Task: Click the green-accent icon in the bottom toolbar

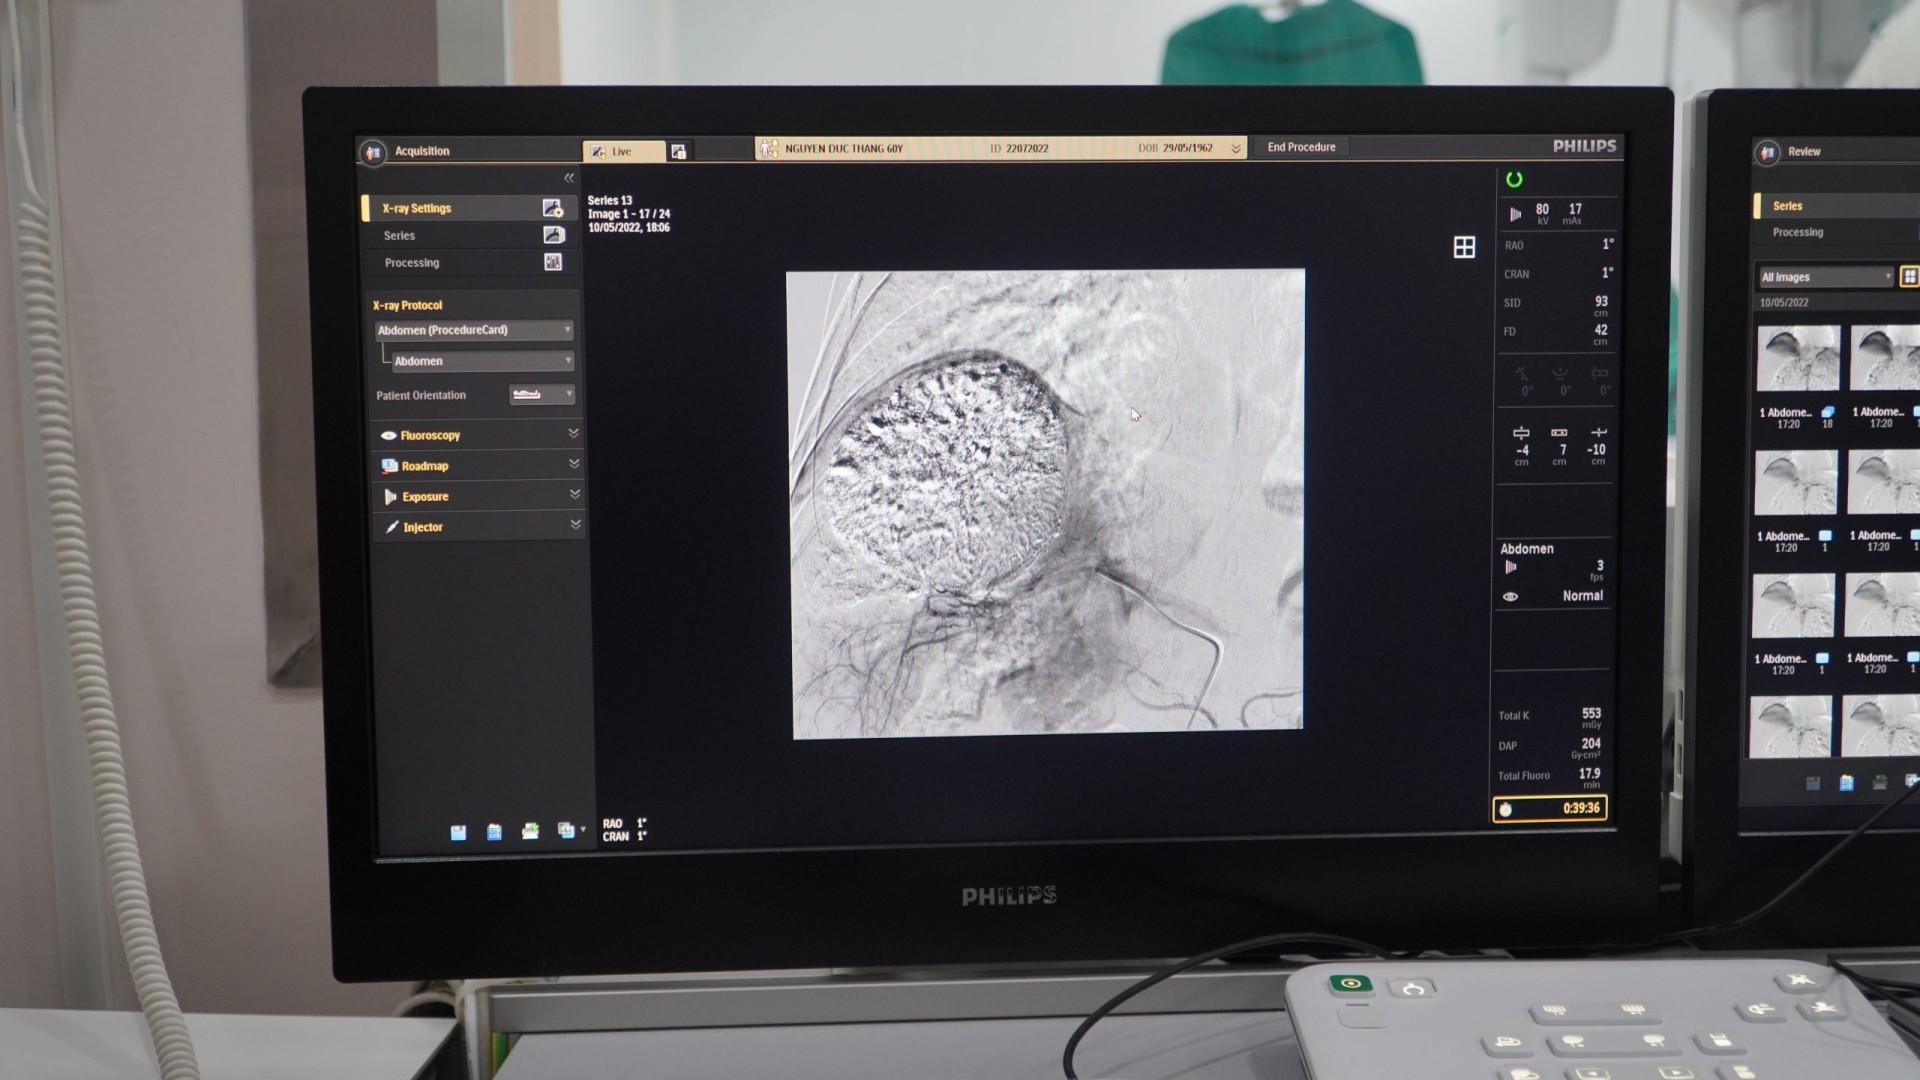Action: click(x=530, y=831)
